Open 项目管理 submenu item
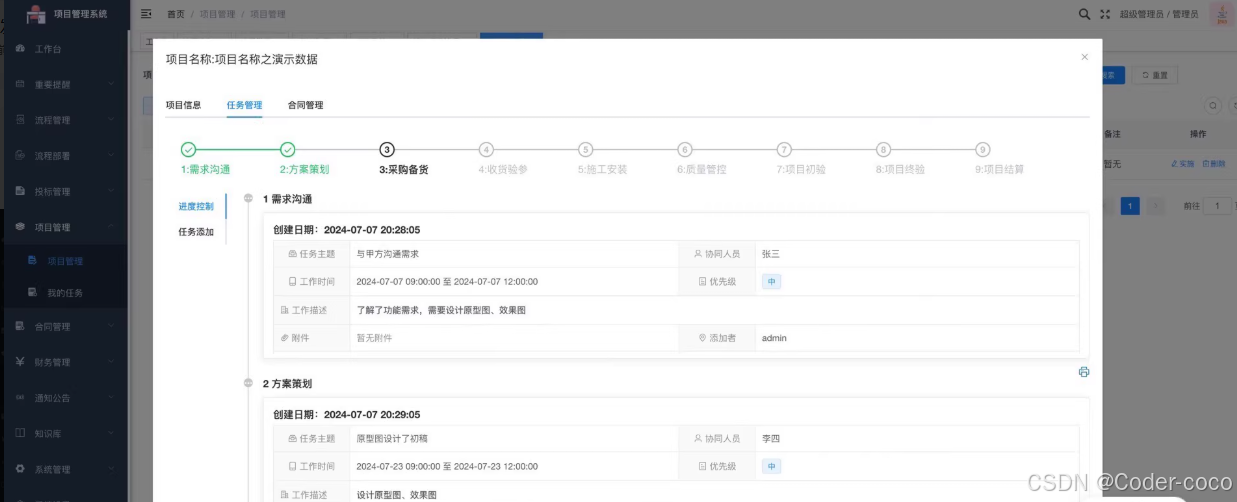Screen dimensions: 1237x502 click(x=64, y=261)
